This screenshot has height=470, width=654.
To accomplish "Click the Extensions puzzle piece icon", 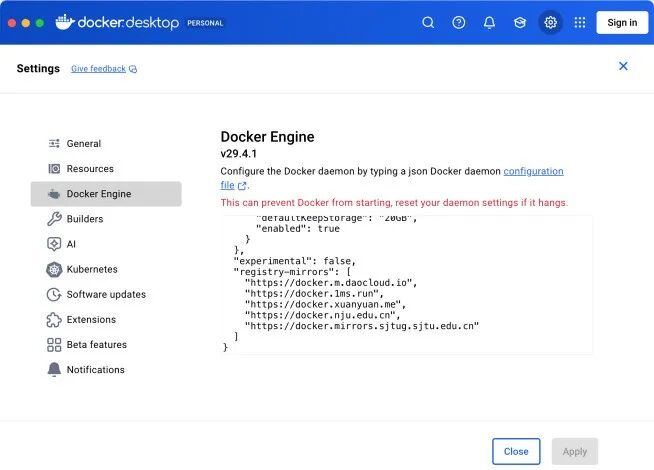I will [x=54, y=319].
